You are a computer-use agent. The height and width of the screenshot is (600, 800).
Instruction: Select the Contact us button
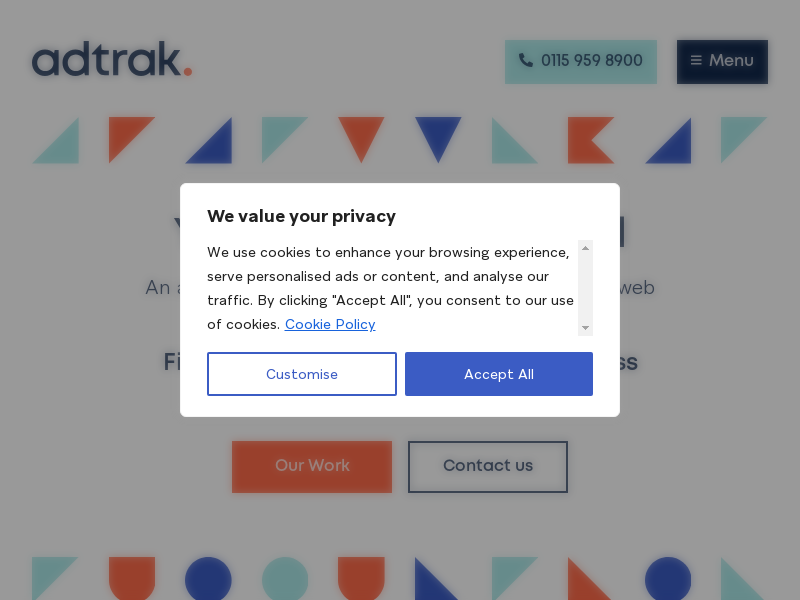click(488, 466)
